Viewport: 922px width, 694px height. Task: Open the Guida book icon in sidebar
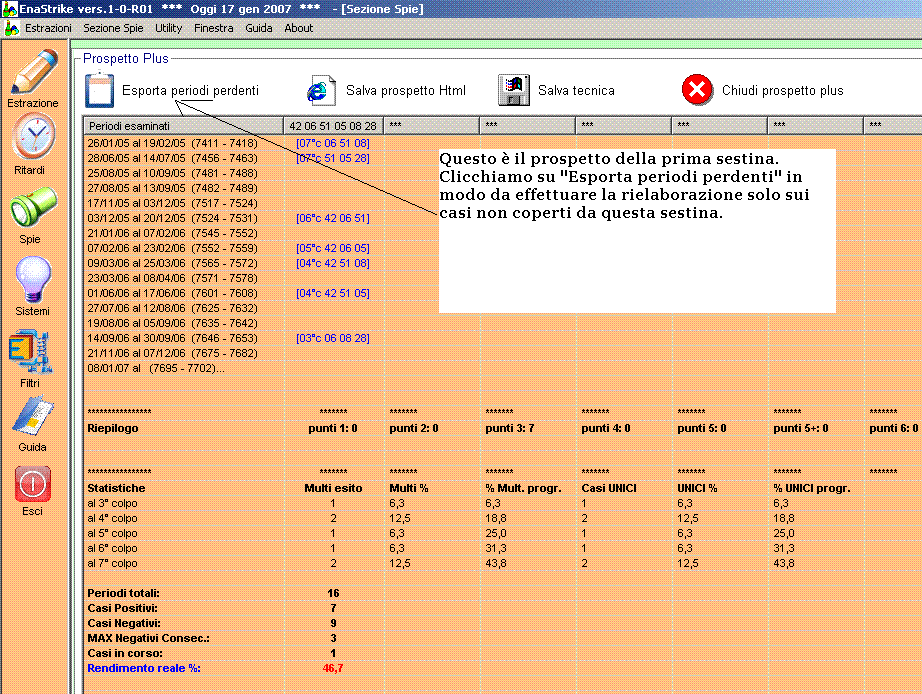[x=33, y=416]
